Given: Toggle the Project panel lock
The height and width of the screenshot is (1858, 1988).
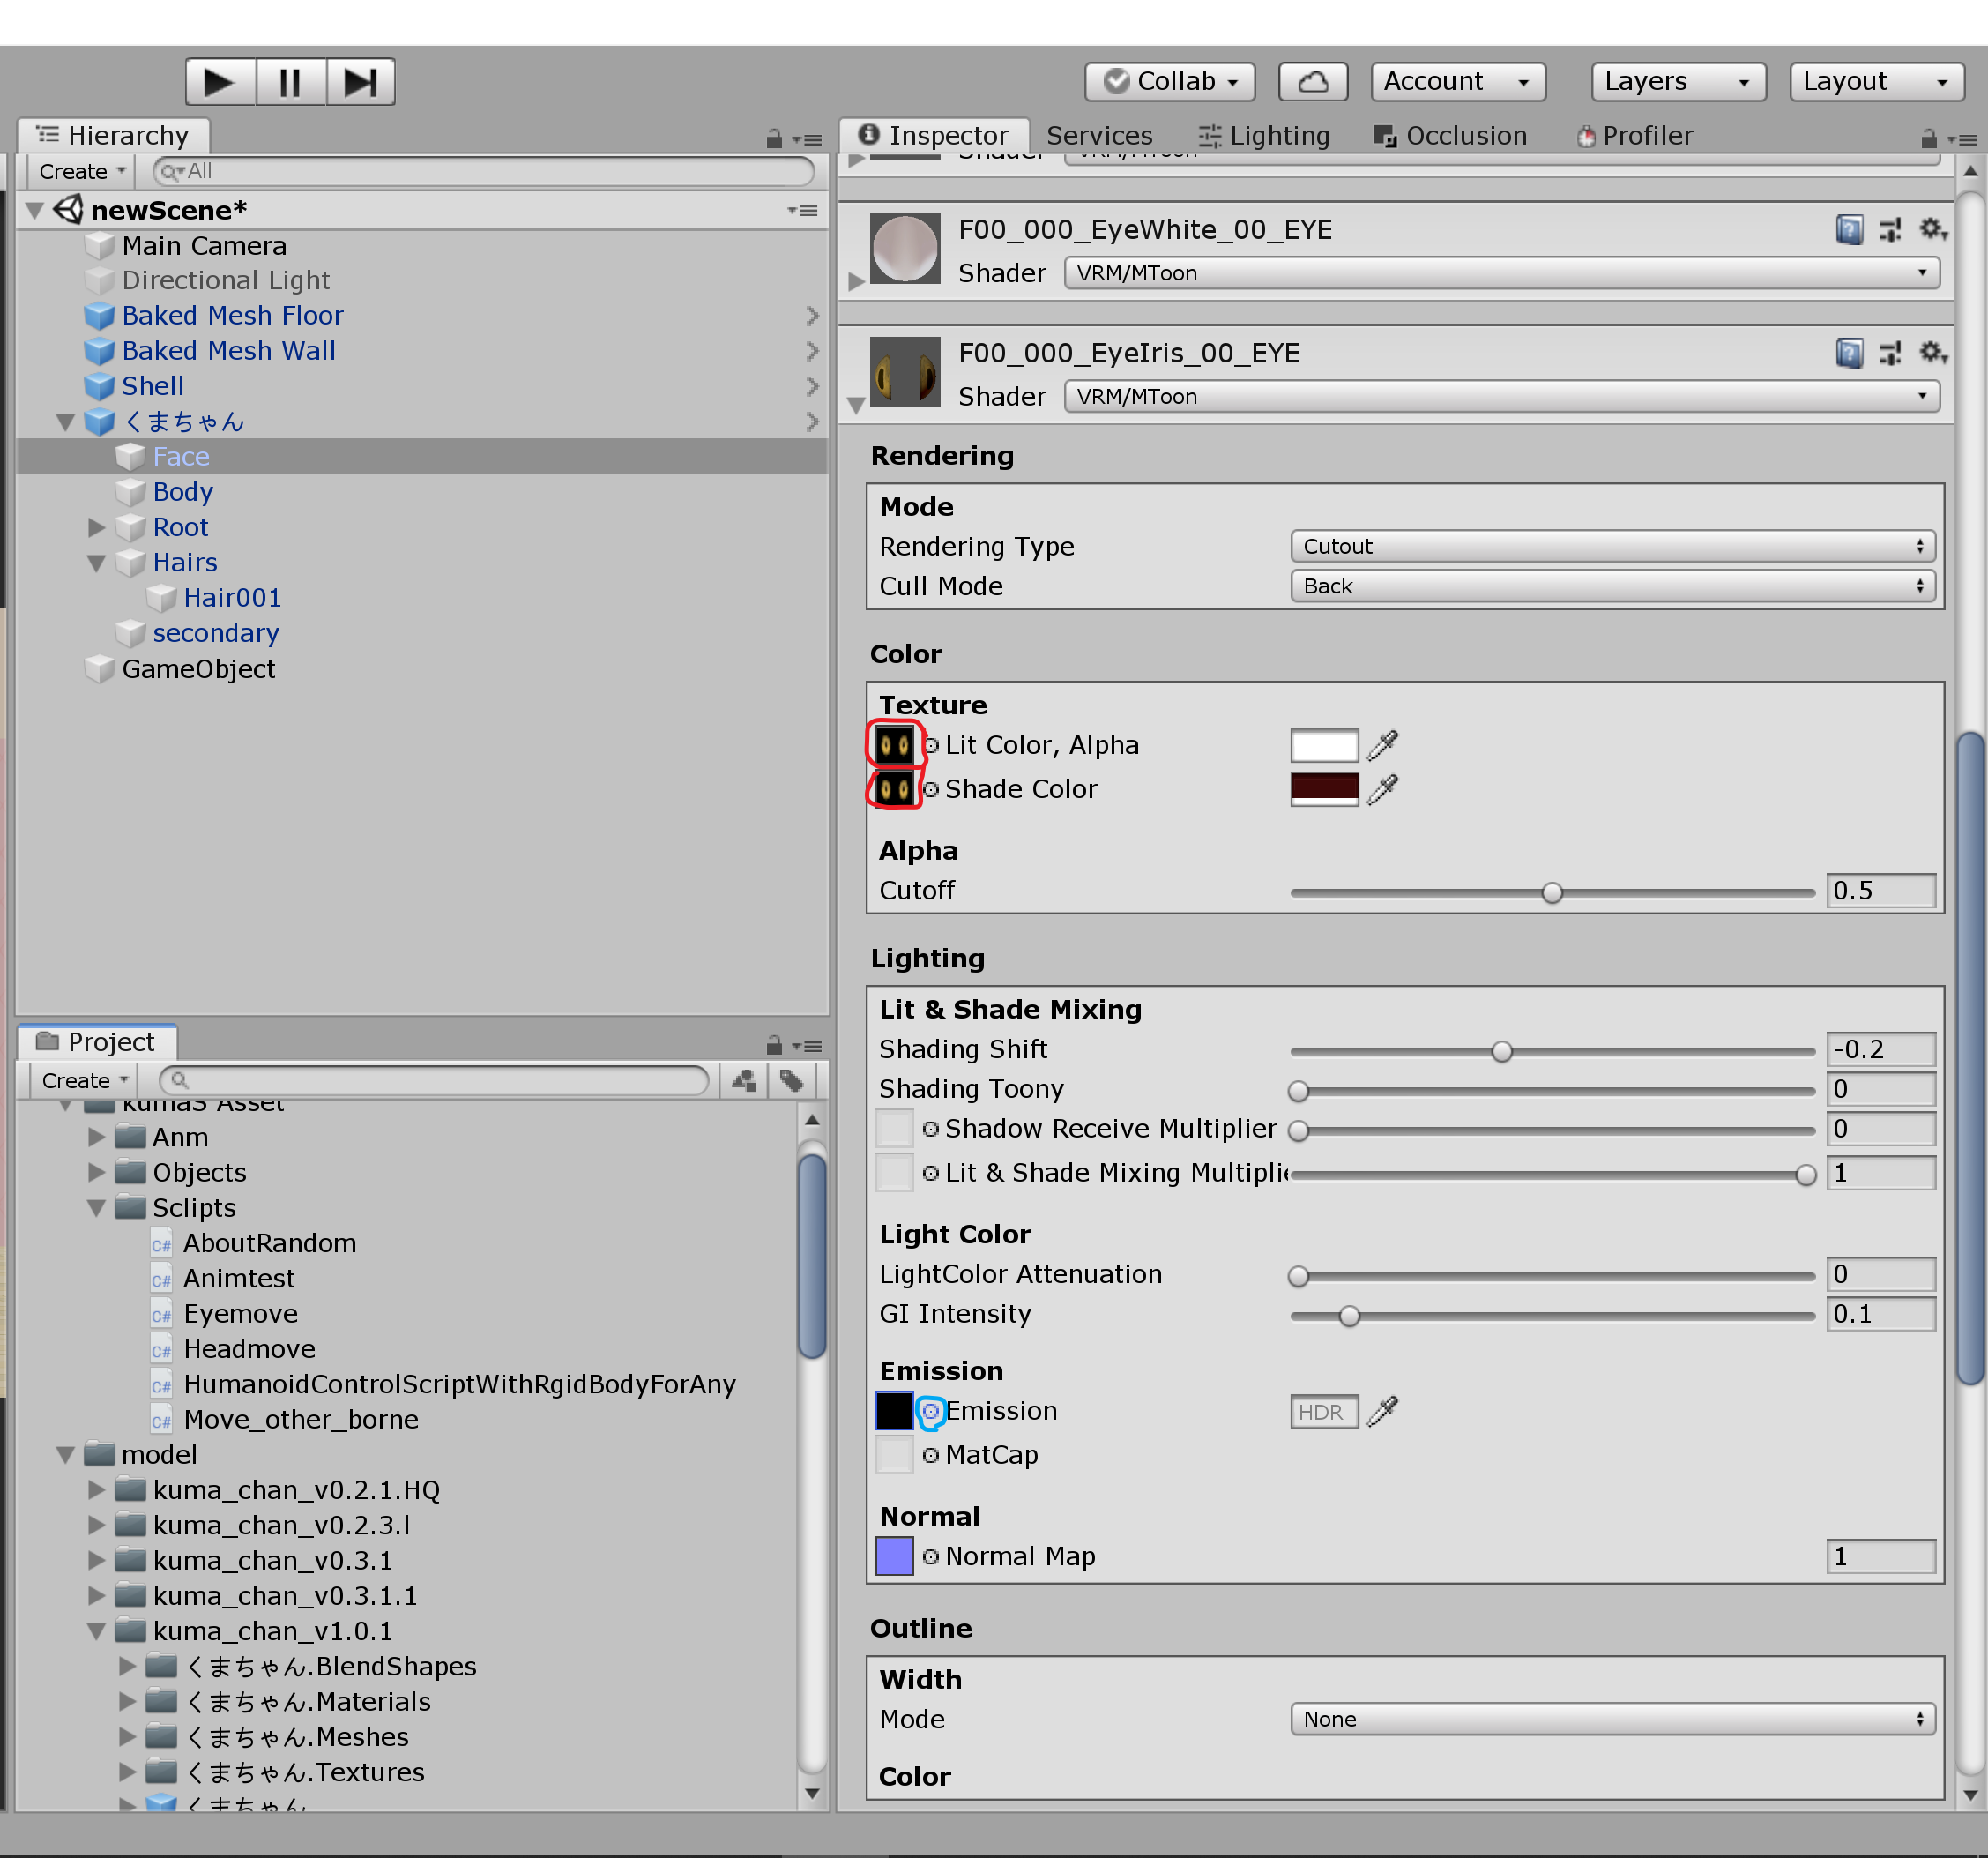Looking at the screenshot, I should (x=773, y=1045).
